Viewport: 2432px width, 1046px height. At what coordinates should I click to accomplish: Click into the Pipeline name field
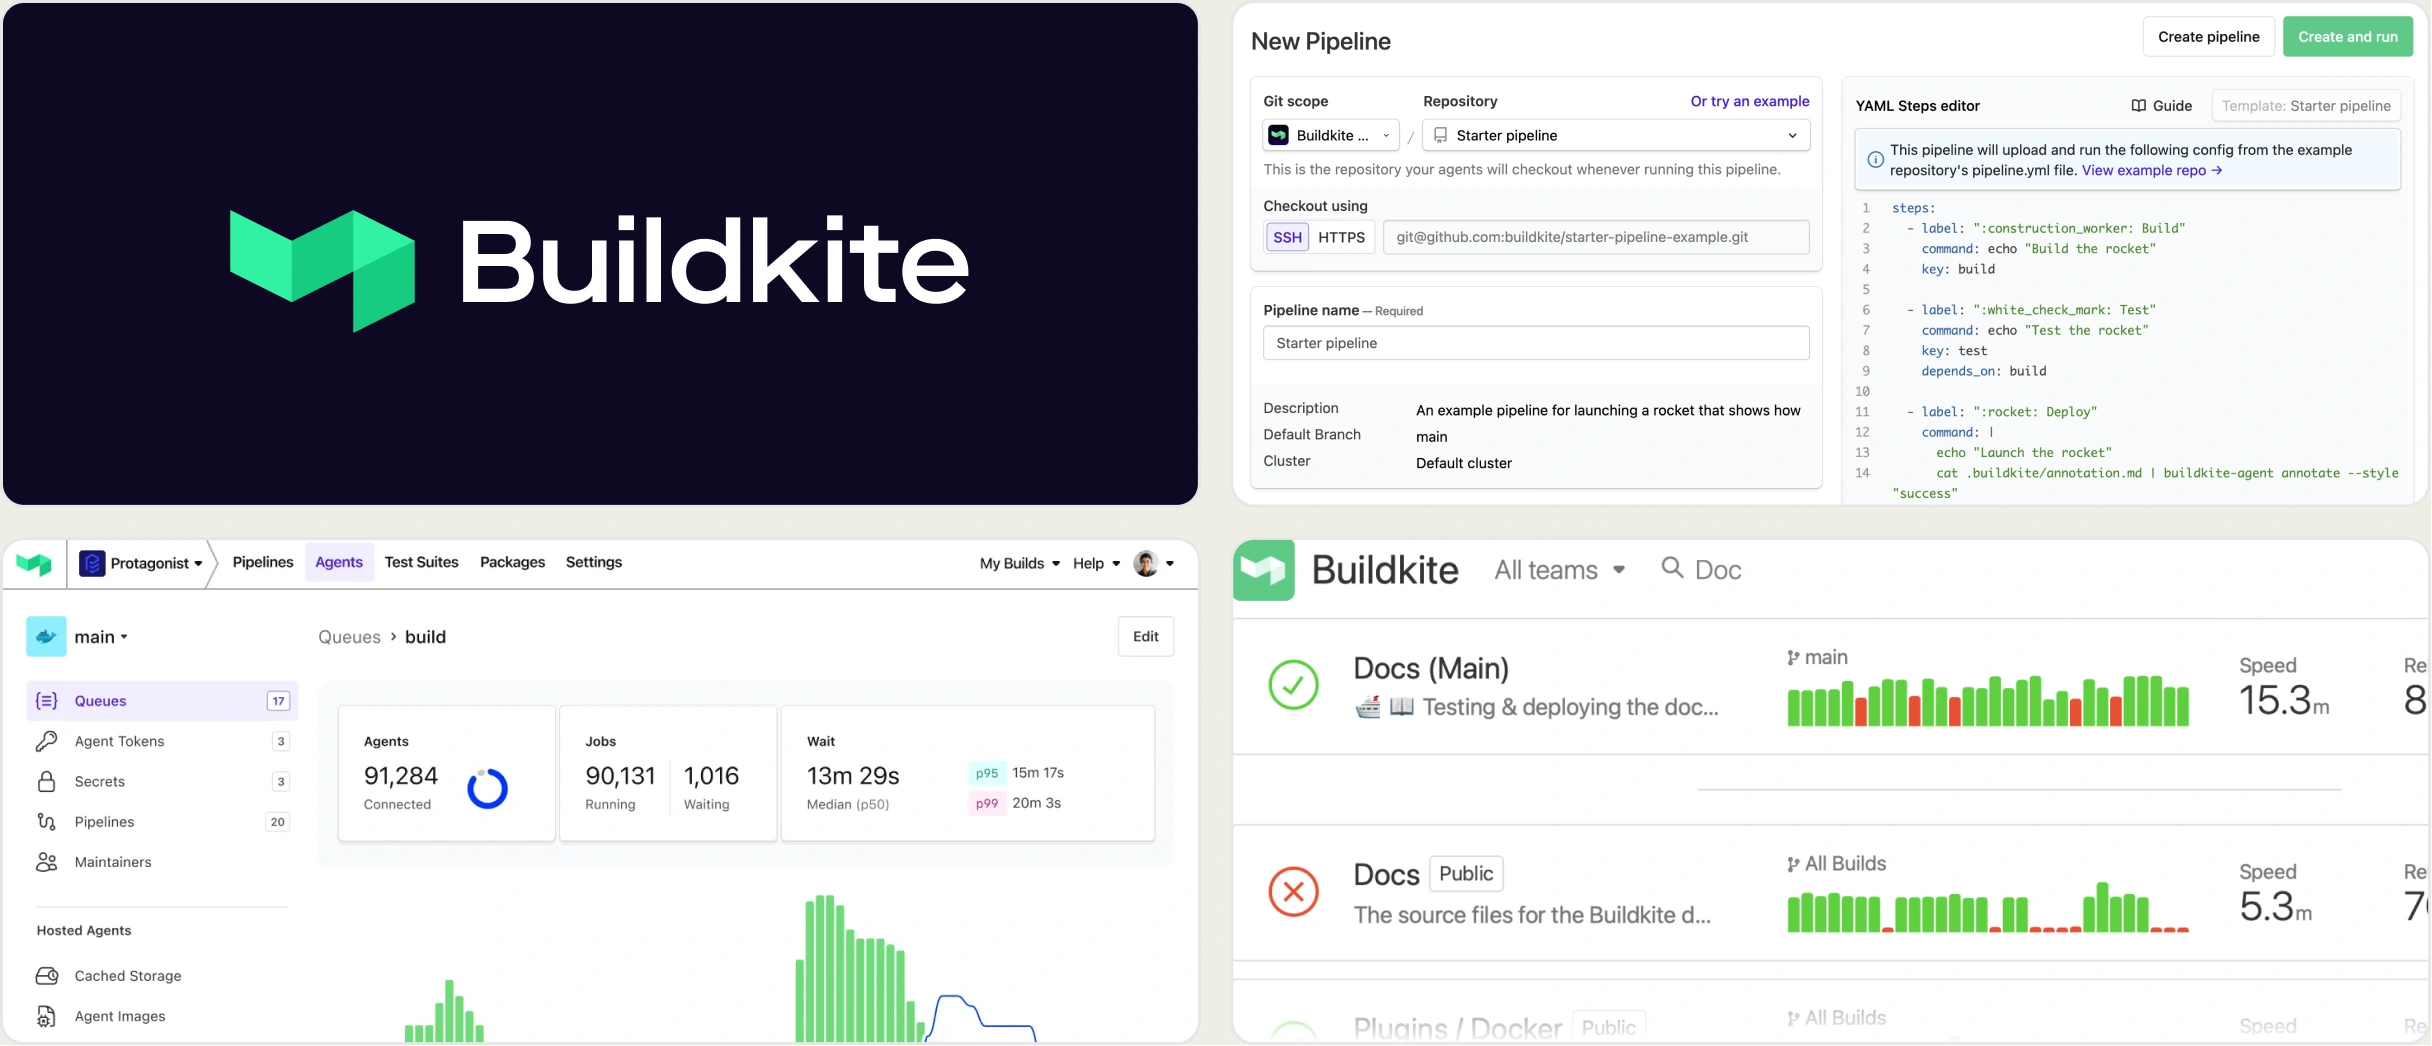[x=1535, y=343]
